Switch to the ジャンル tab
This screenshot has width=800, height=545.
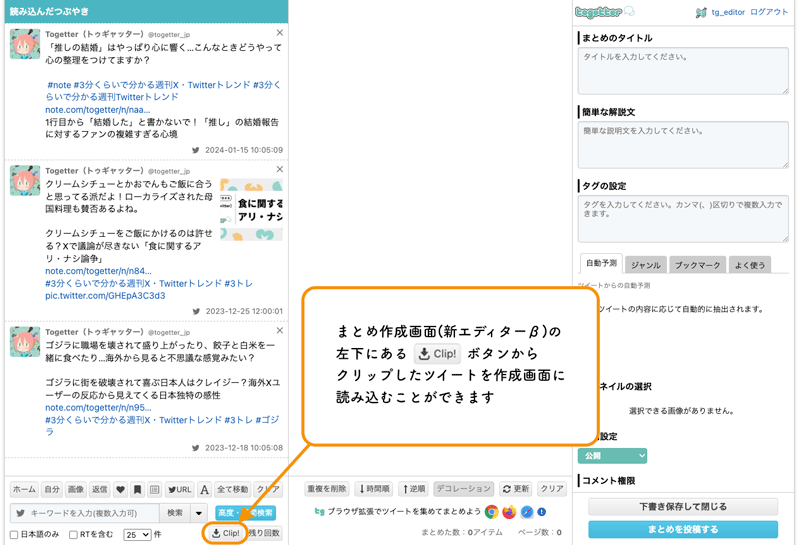(x=646, y=265)
